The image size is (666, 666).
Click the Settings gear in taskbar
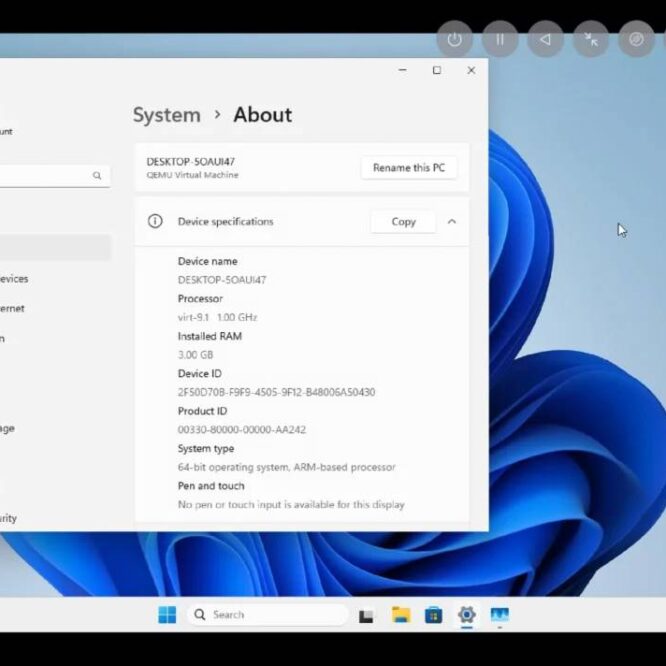(466, 615)
